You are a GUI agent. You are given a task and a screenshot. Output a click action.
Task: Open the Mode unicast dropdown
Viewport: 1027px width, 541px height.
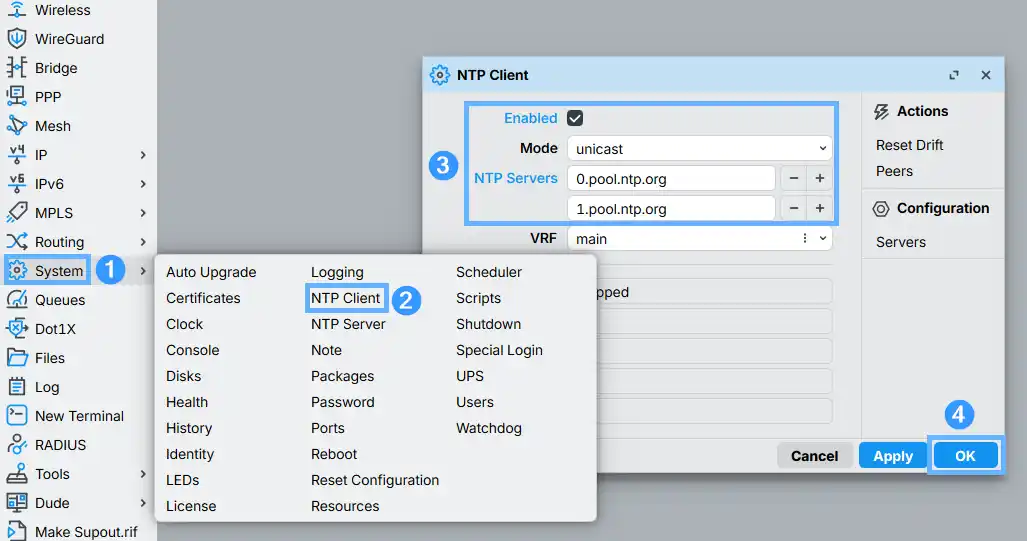[700, 149]
